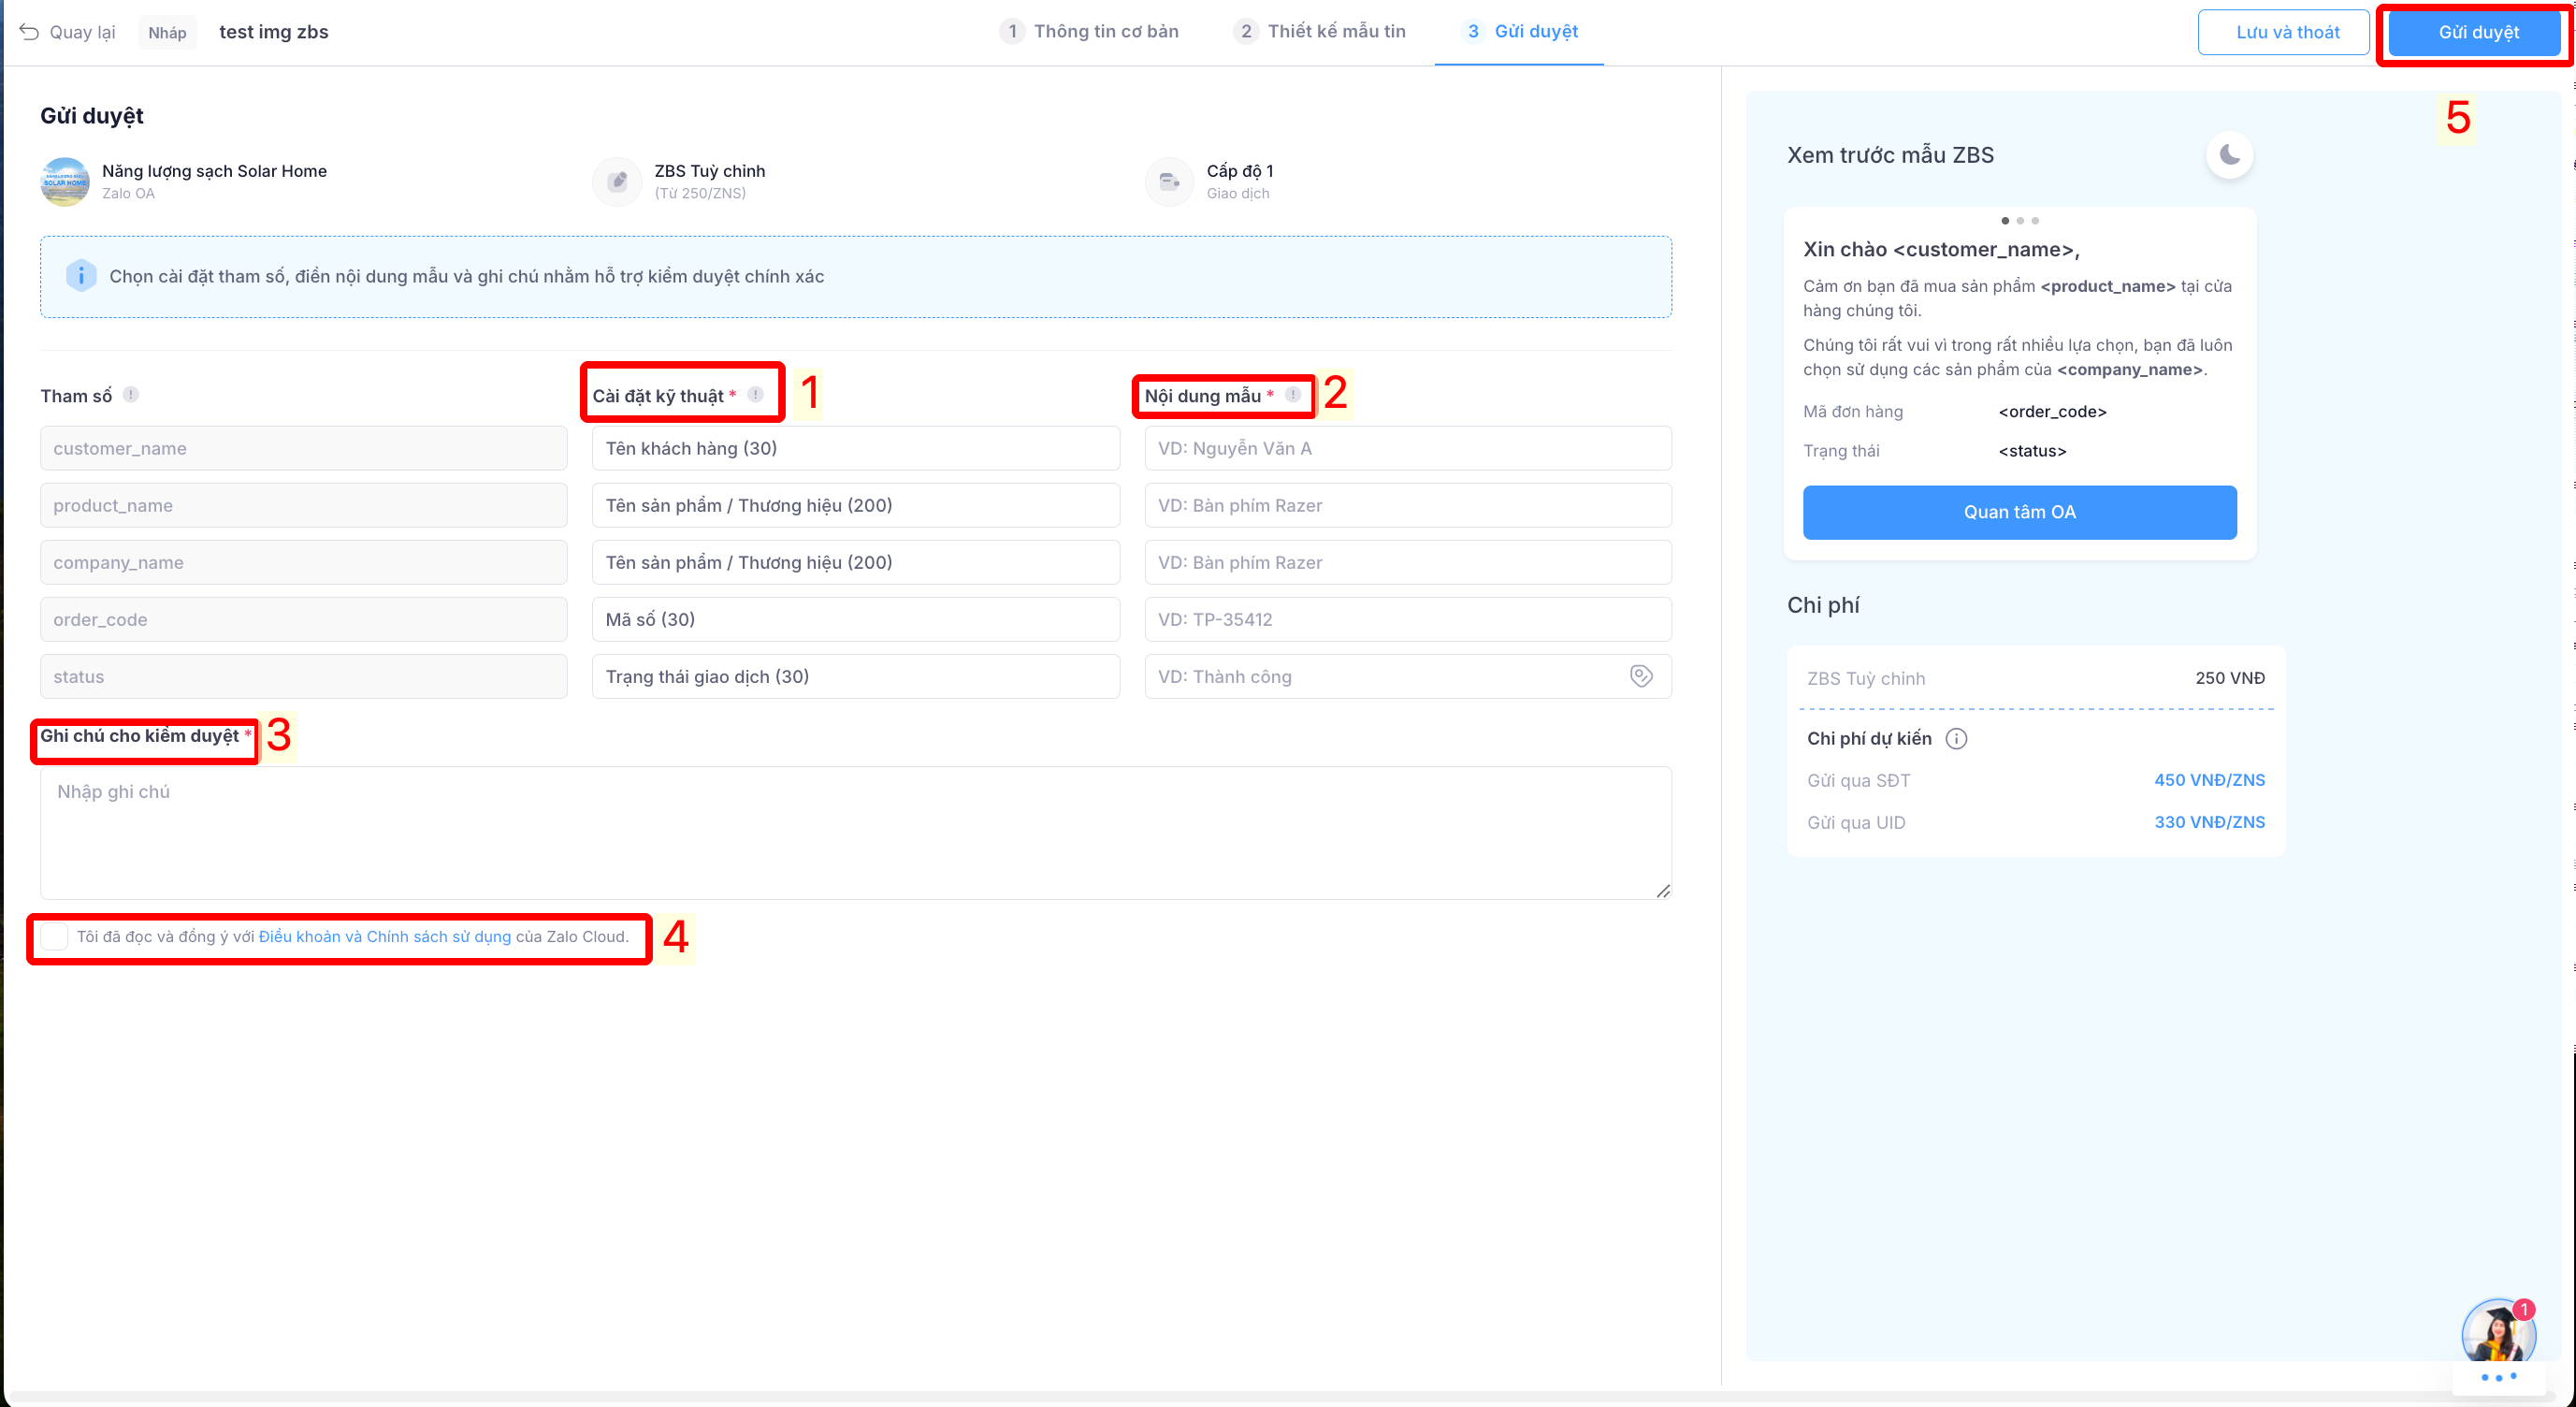Click info icon beside Nội dung mẫu
The image size is (2576, 1407).
click(x=1293, y=395)
